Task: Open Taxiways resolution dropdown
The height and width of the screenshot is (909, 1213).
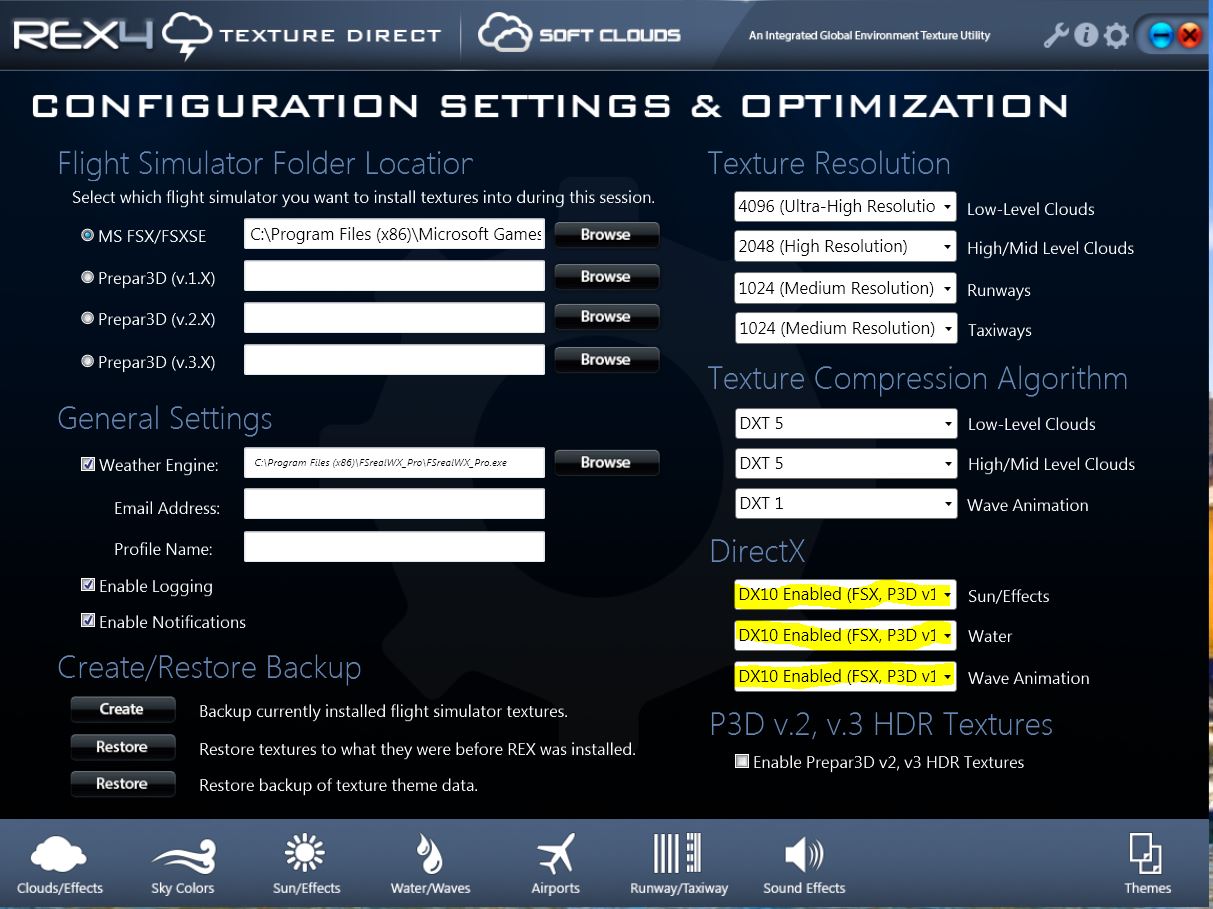Action: coord(846,328)
